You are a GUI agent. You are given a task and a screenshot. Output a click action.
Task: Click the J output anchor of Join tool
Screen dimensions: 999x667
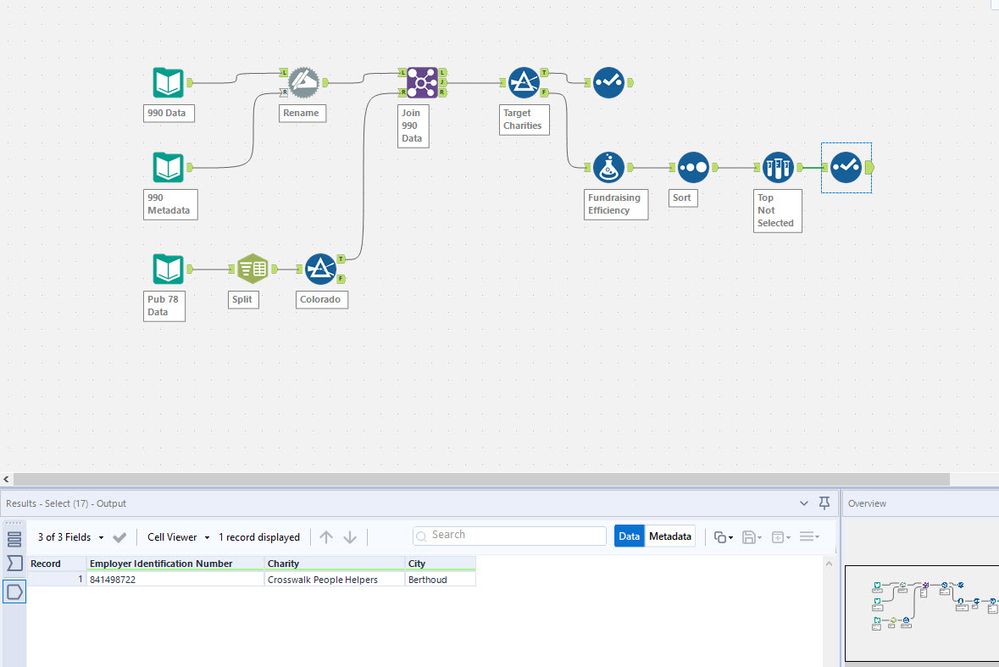pyautogui.click(x=443, y=83)
